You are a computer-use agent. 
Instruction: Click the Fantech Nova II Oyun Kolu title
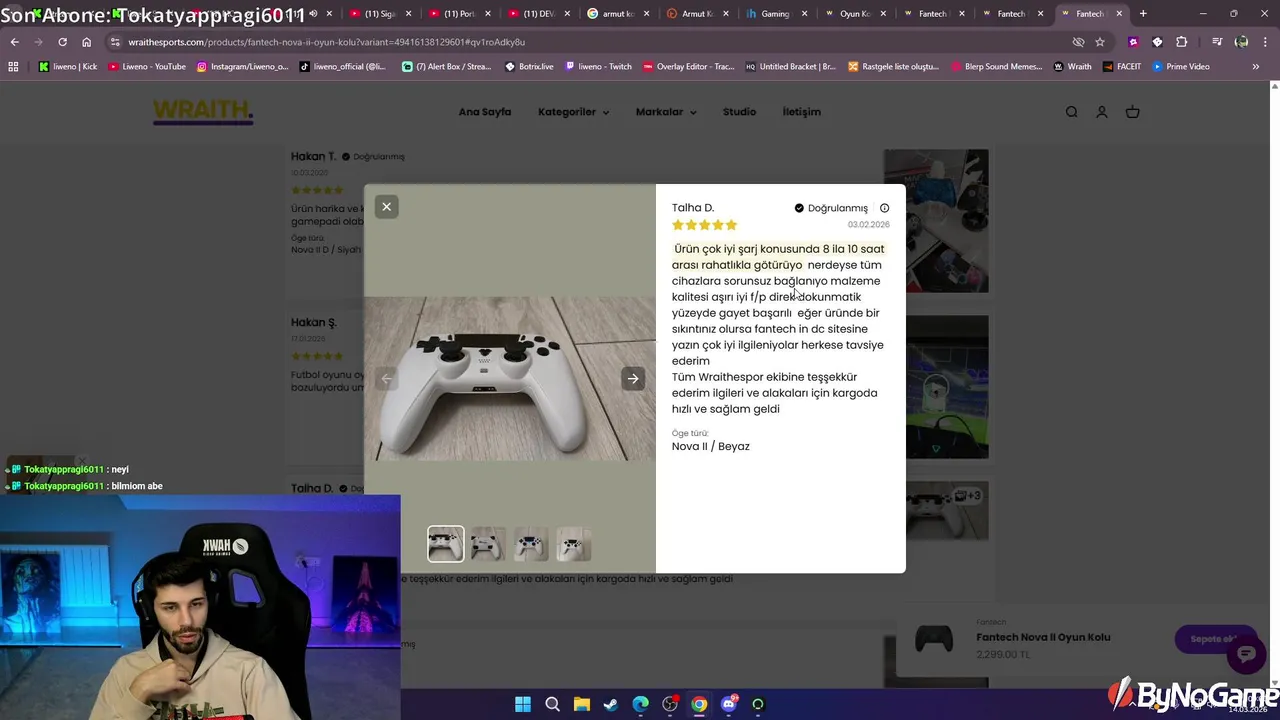click(1043, 637)
